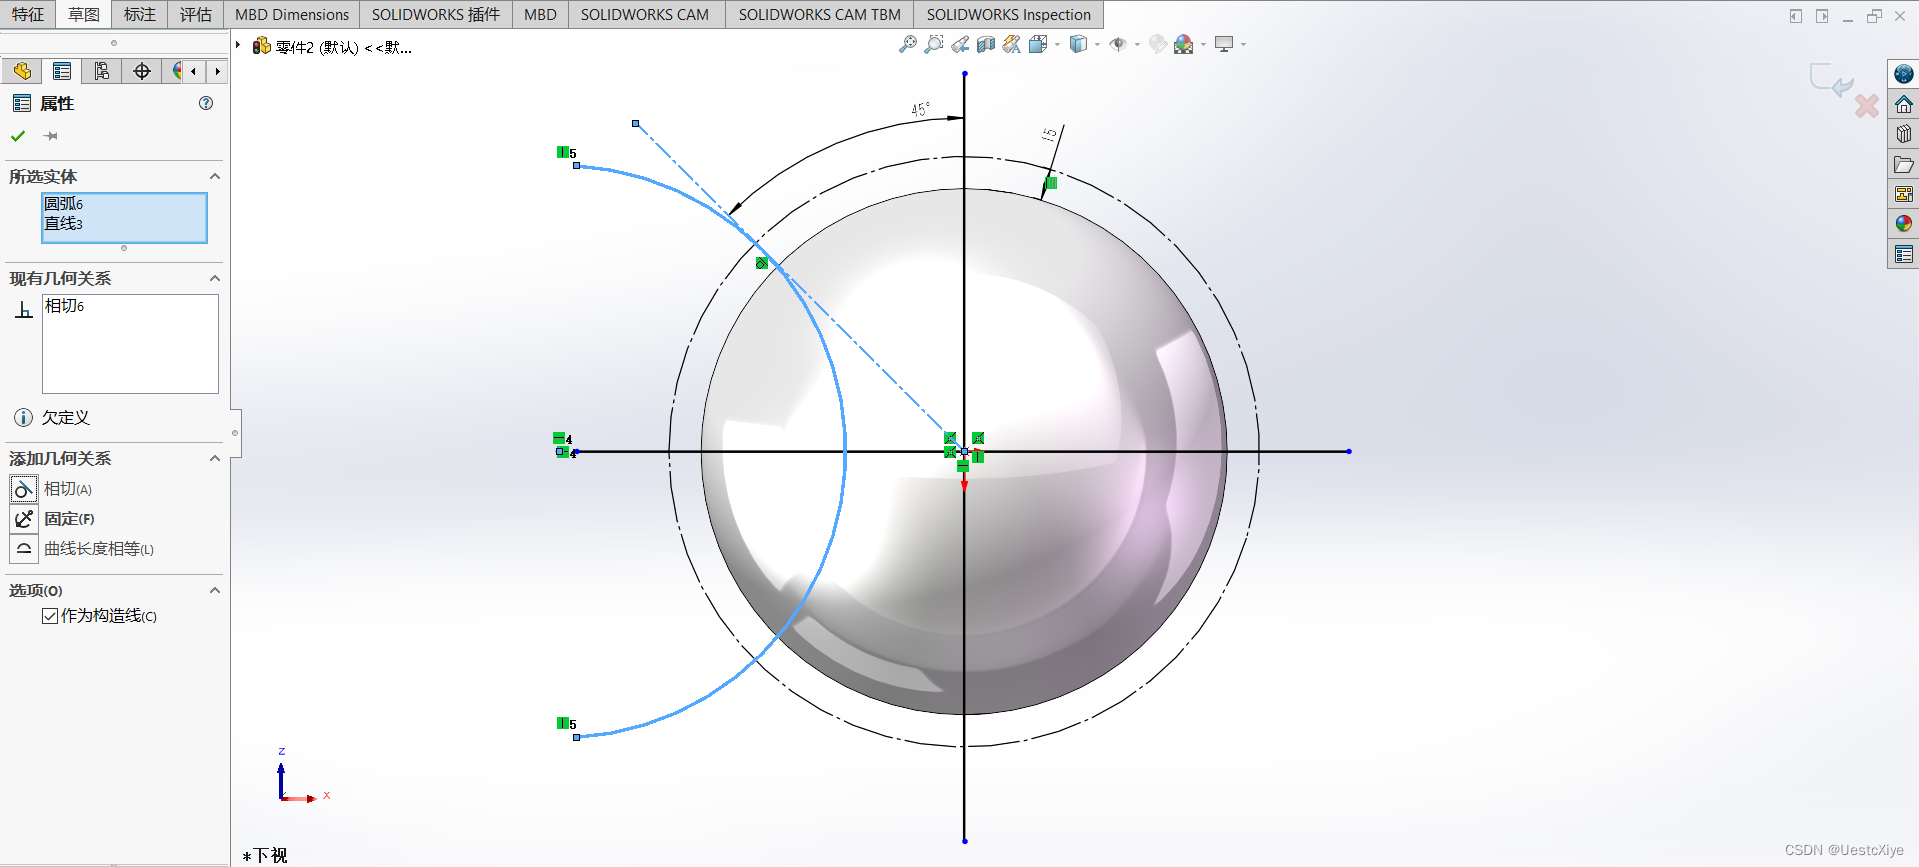Switch to SOLIDWORKS CAM TBM tab
Screen dimensions: 1919x867
point(820,14)
